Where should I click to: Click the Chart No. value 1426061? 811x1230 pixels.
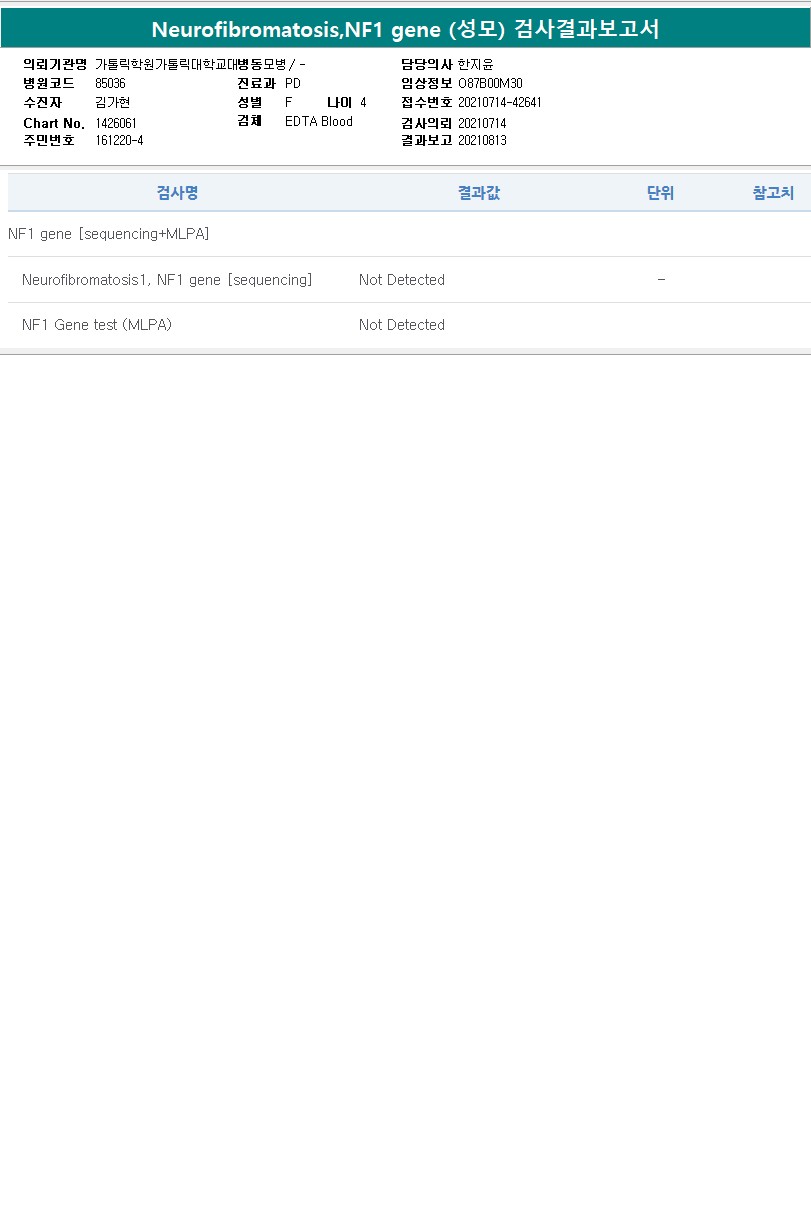(x=116, y=123)
